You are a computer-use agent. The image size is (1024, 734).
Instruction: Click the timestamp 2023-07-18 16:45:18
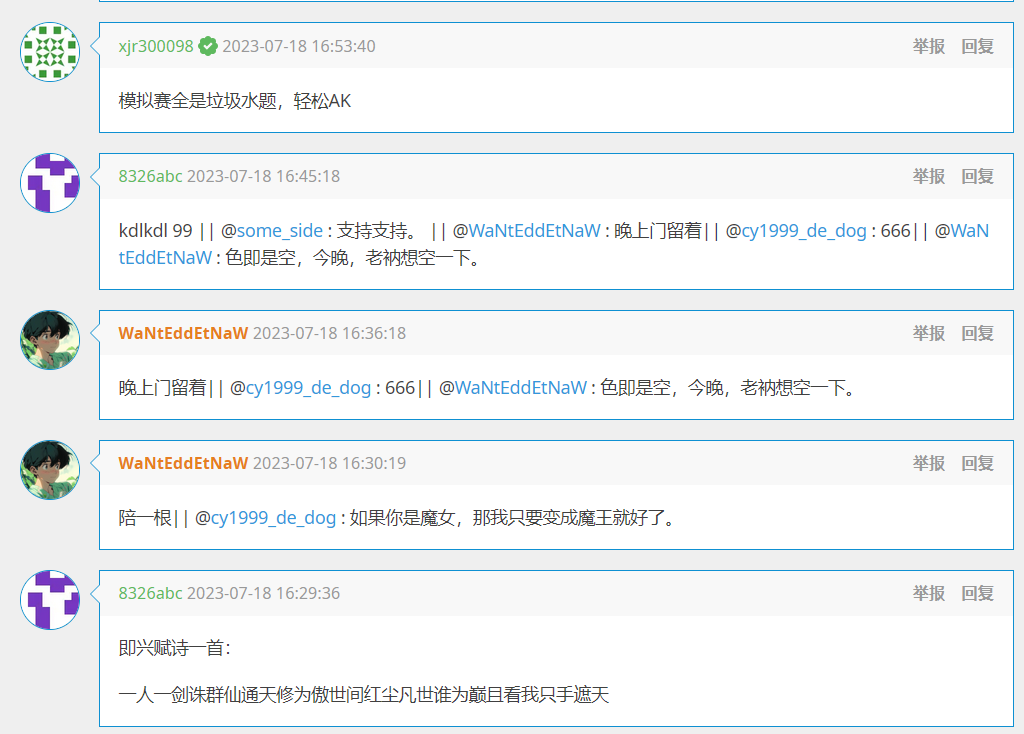click(263, 176)
